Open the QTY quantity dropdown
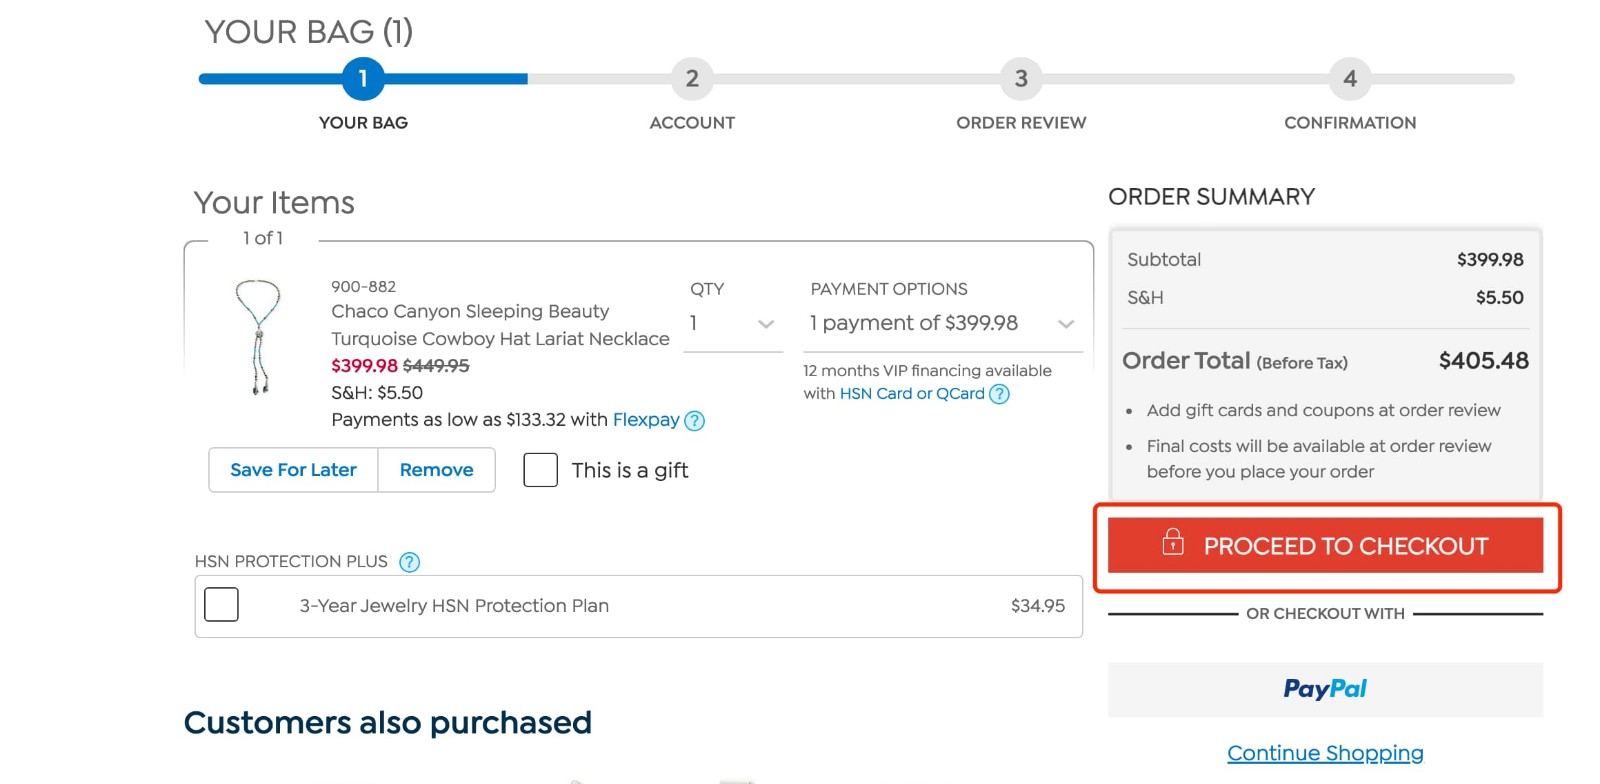 coord(733,324)
